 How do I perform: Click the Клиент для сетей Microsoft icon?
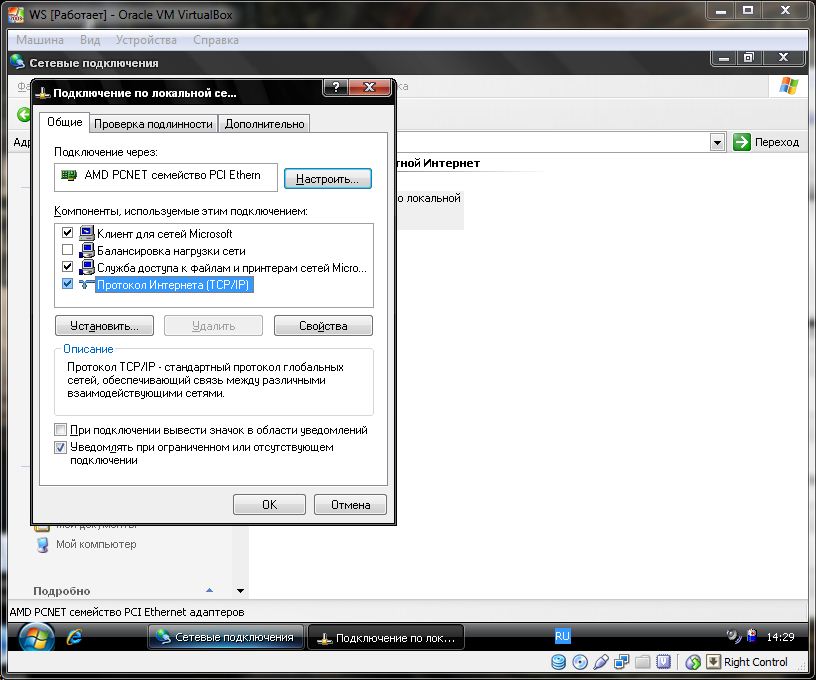(86, 233)
